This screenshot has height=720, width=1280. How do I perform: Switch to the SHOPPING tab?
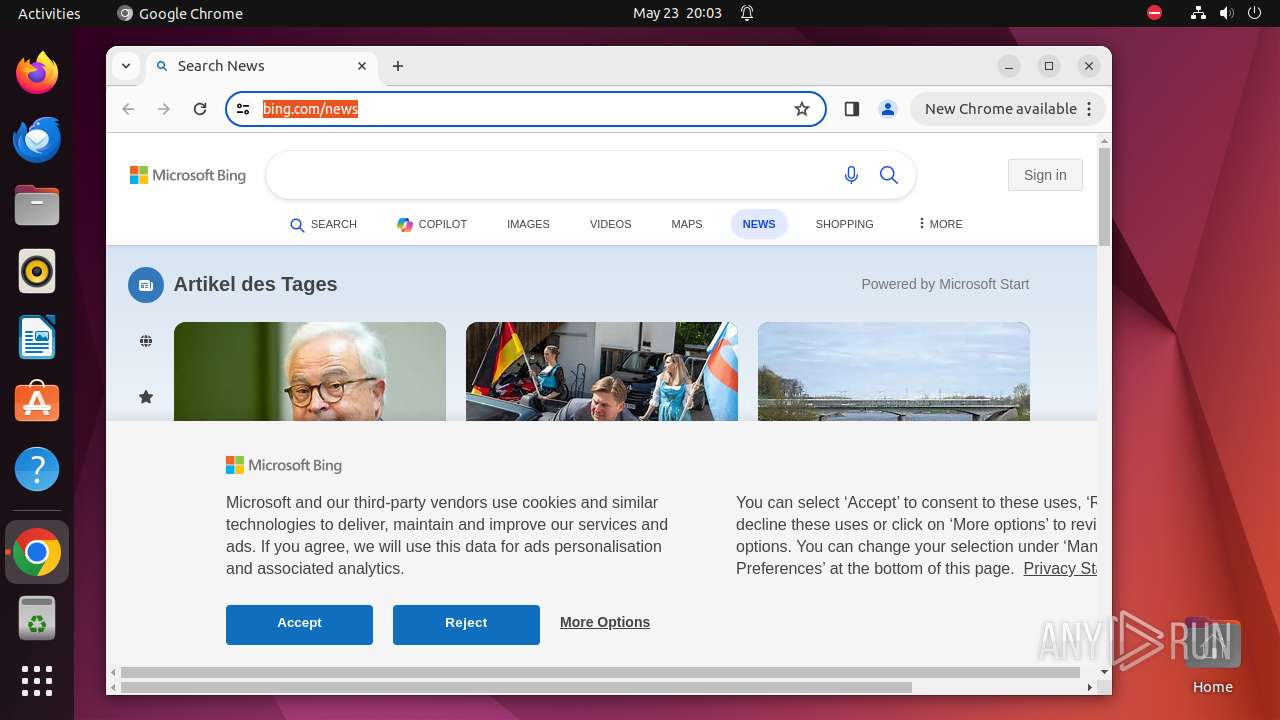[x=844, y=224]
